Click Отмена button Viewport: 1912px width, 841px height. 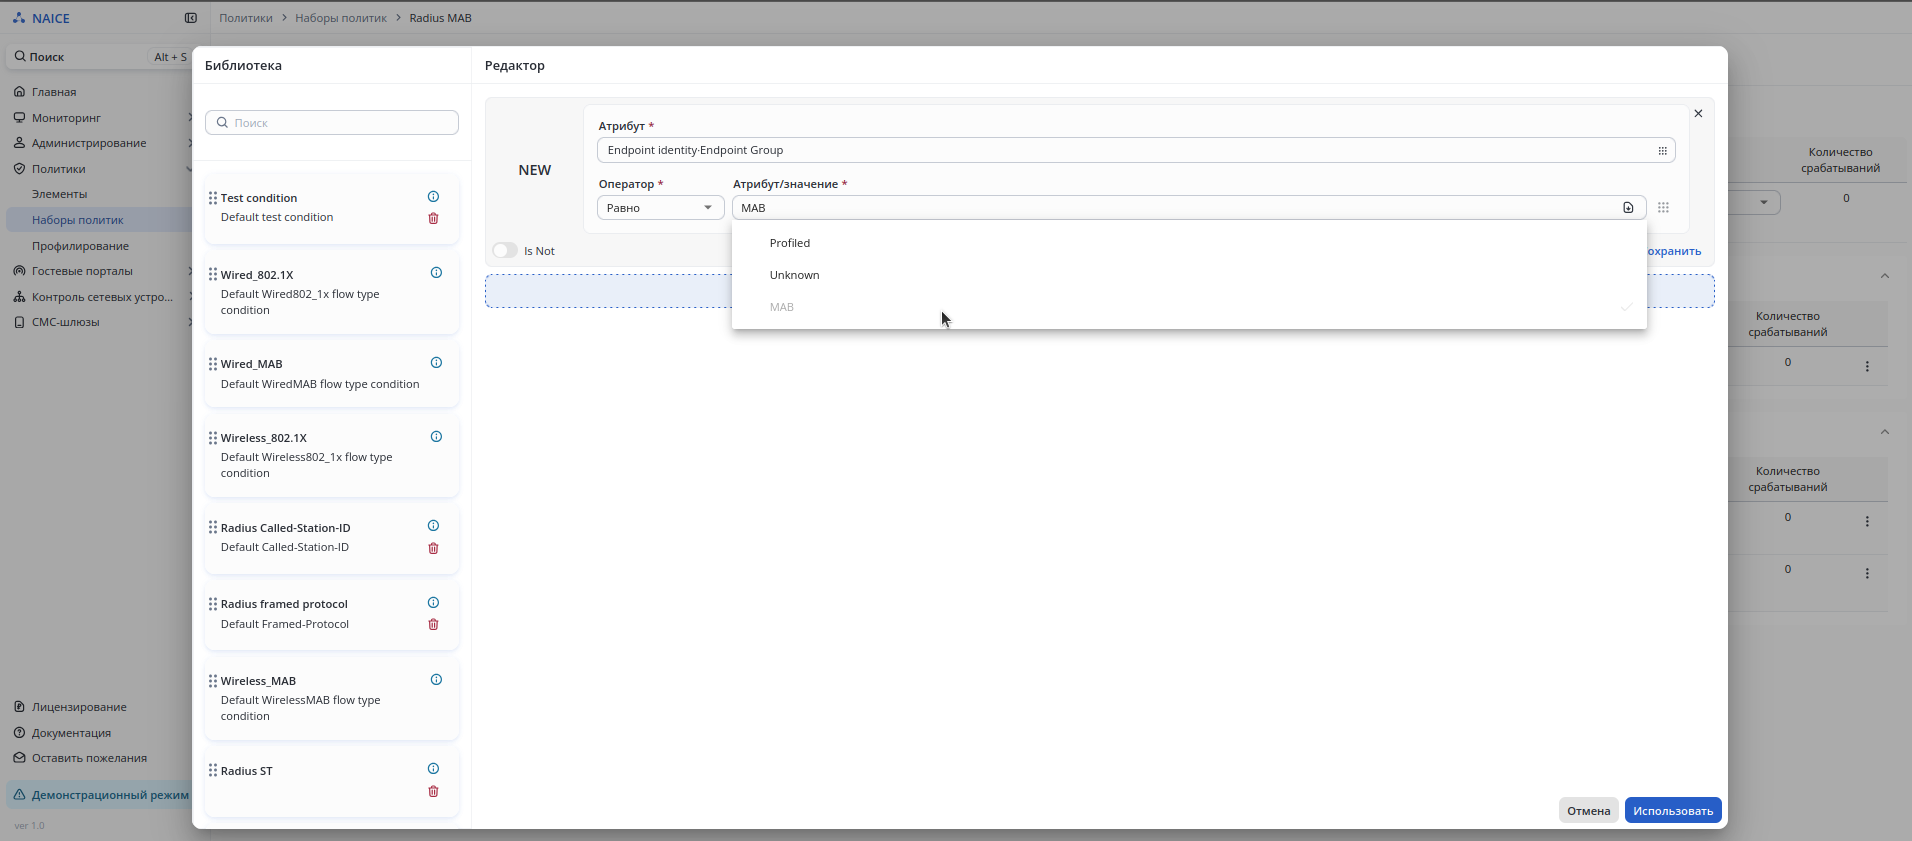click(x=1588, y=810)
